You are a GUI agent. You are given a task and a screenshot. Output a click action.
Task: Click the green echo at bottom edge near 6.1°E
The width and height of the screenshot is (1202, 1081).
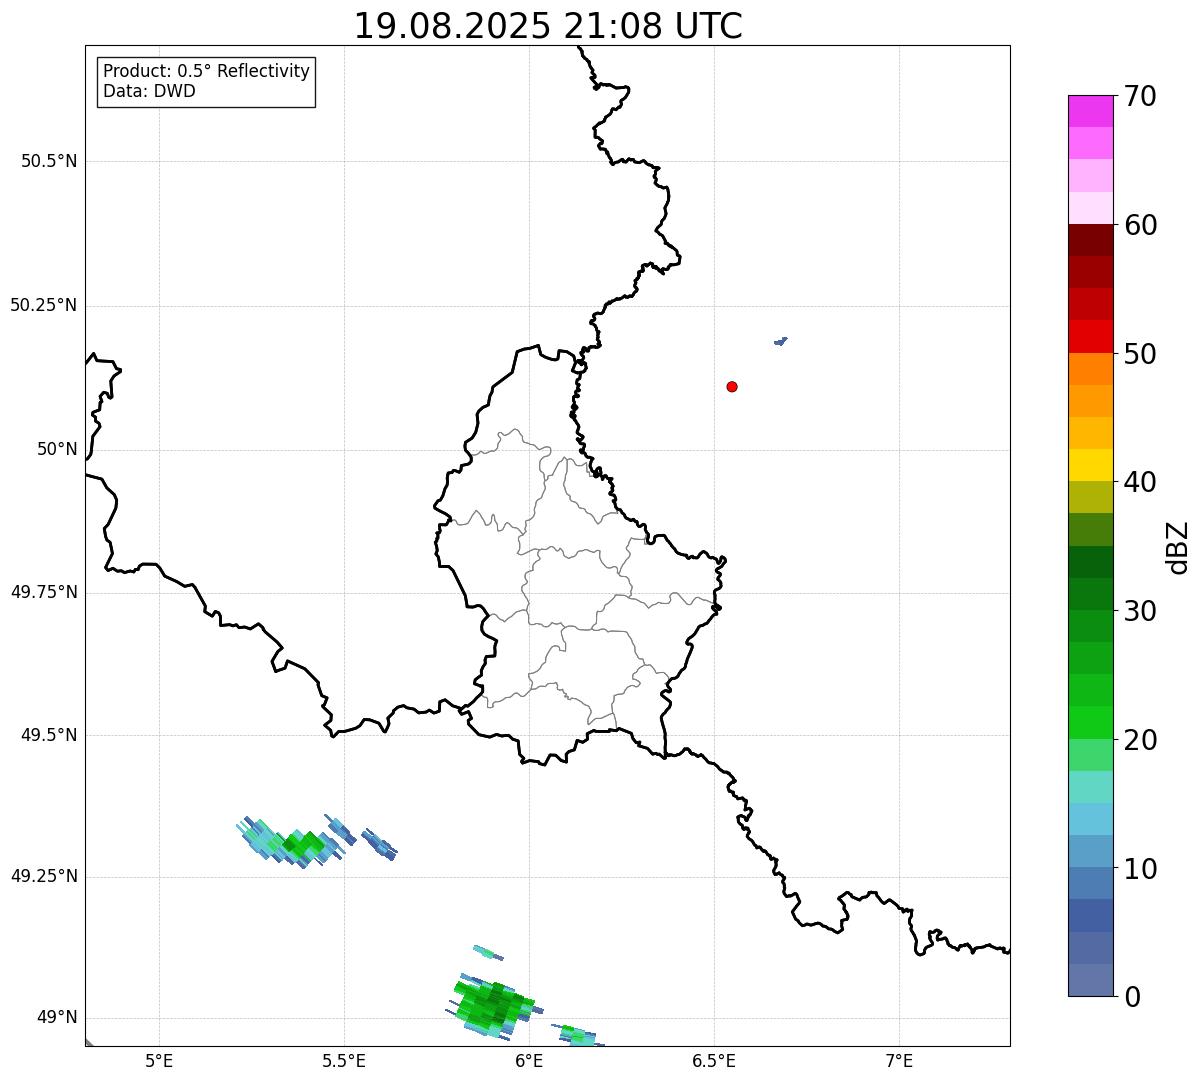click(578, 1035)
